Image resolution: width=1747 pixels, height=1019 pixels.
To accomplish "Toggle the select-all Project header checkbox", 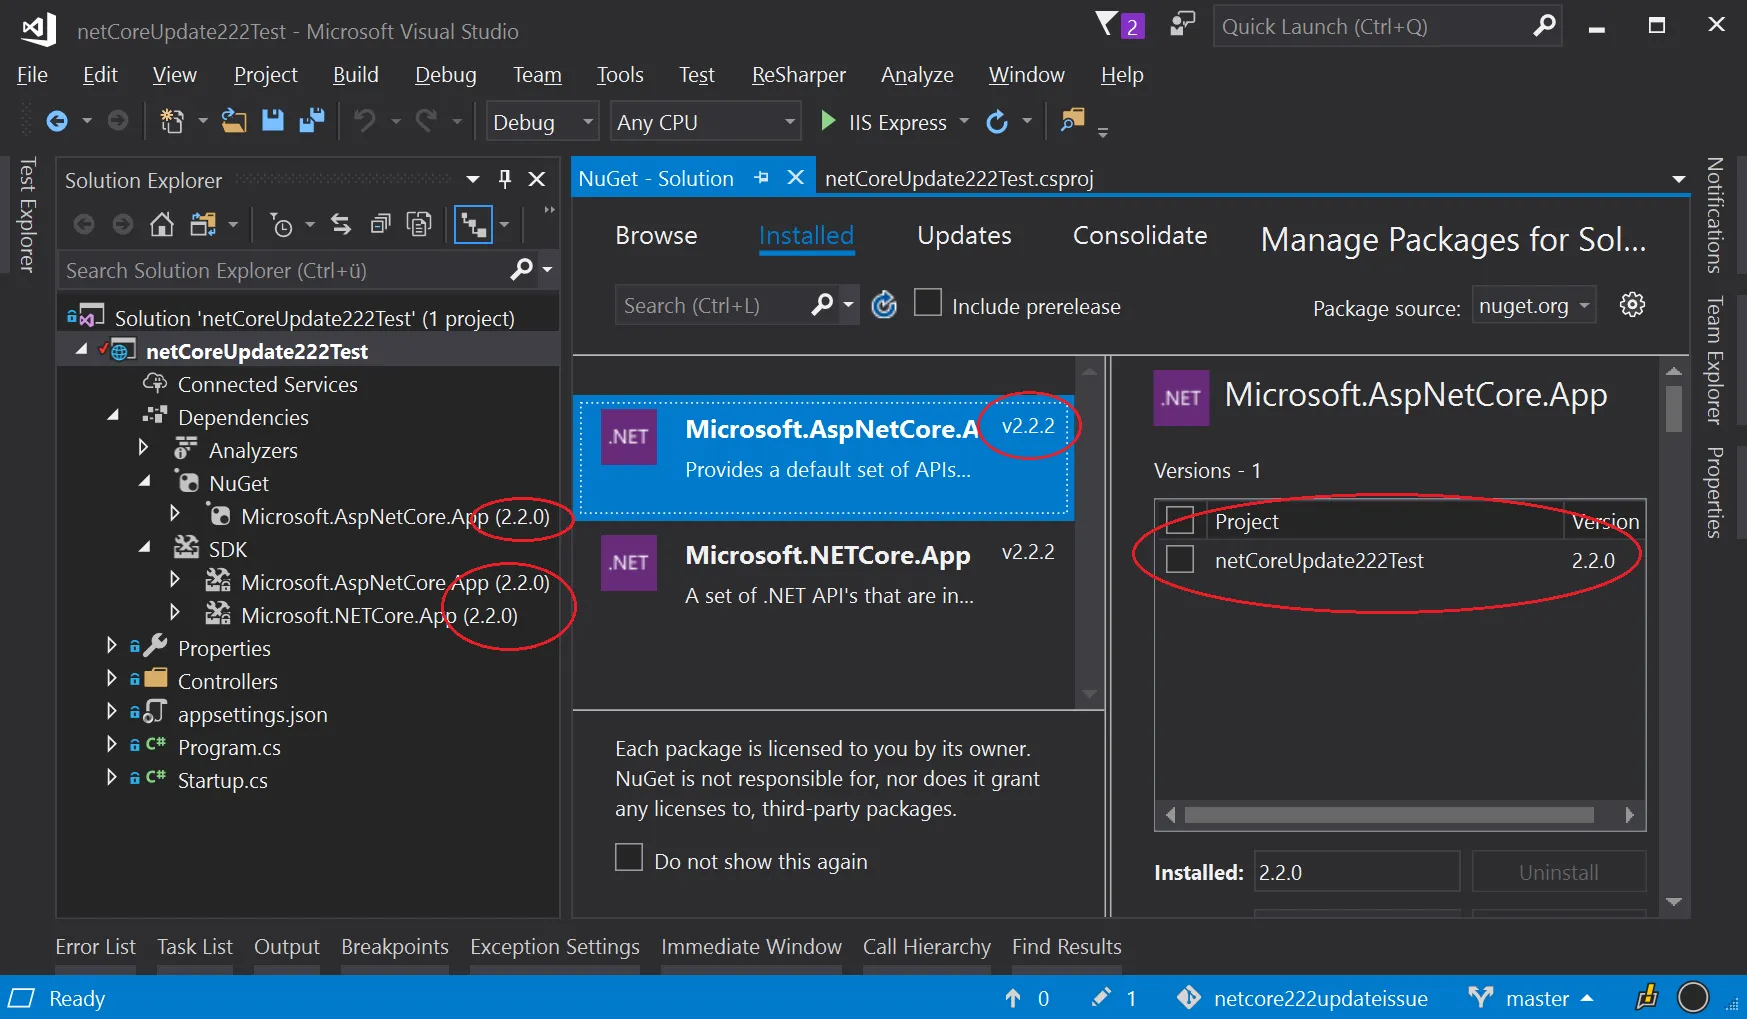I will point(1180,520).
